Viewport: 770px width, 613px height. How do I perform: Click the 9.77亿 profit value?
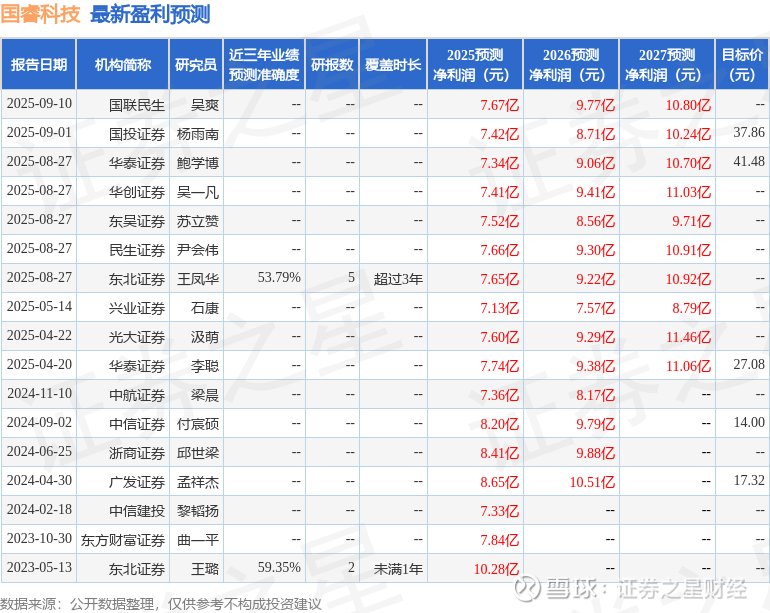tap(596, 105)
